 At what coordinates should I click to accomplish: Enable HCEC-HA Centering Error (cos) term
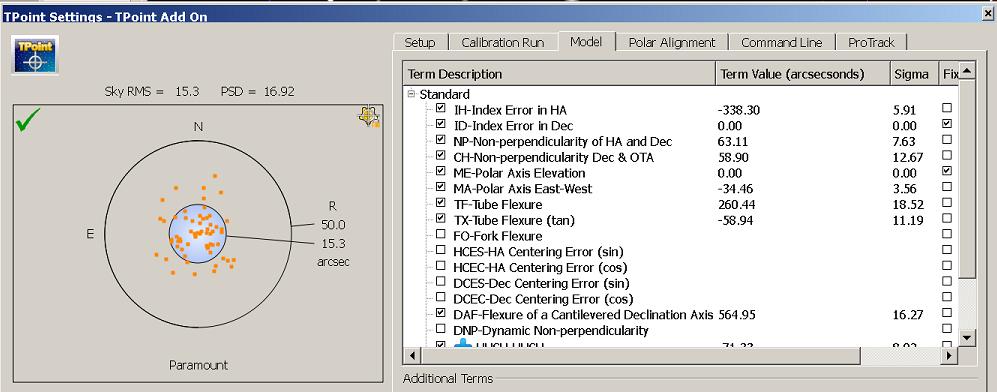pos(441,266)
